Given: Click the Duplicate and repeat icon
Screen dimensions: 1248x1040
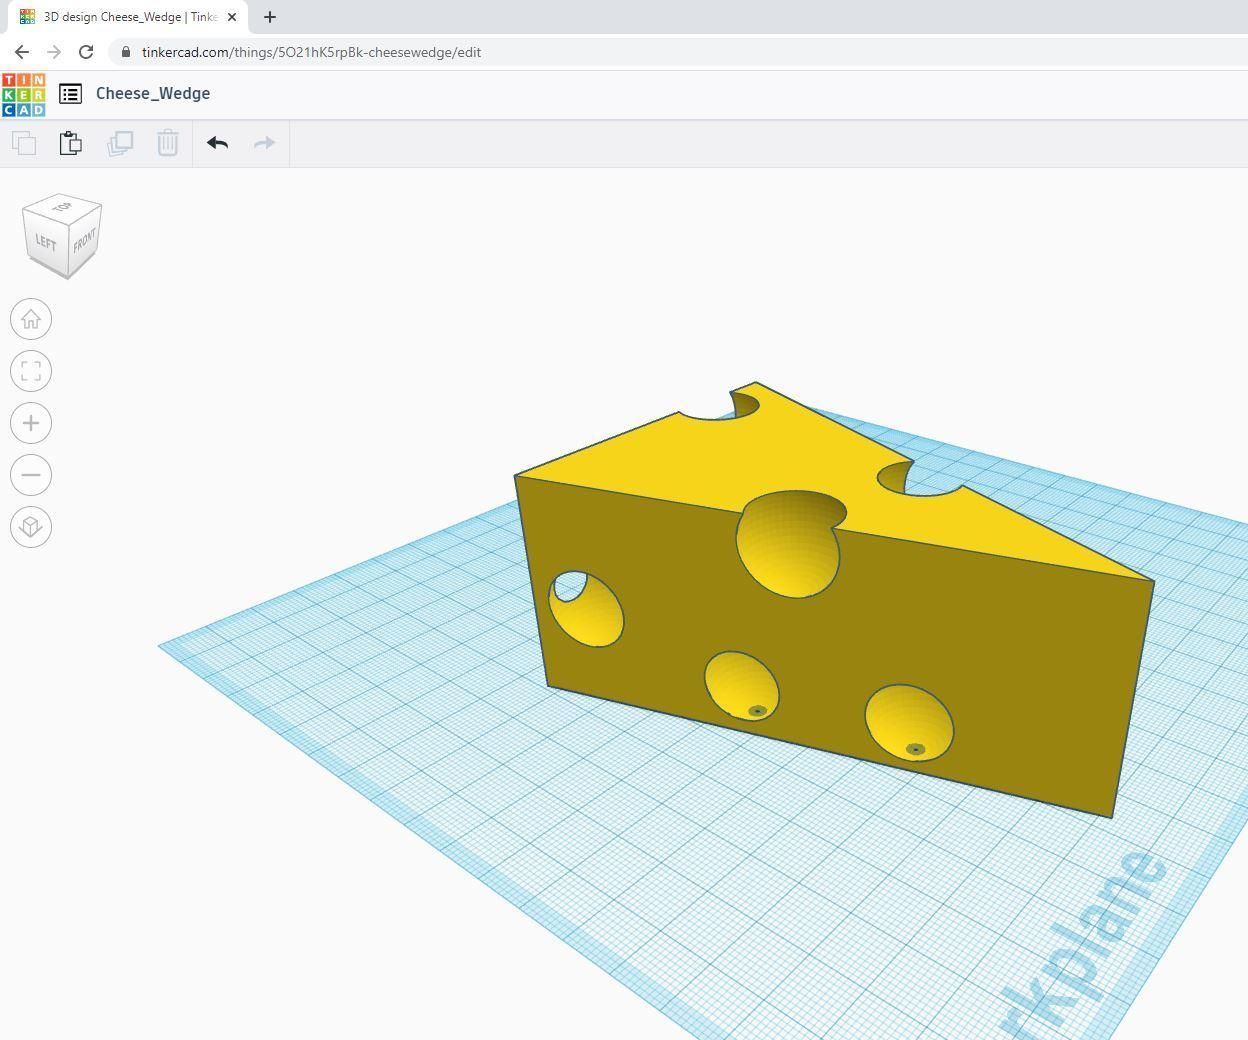Looking at the screenshot, I should coord(120,143).
